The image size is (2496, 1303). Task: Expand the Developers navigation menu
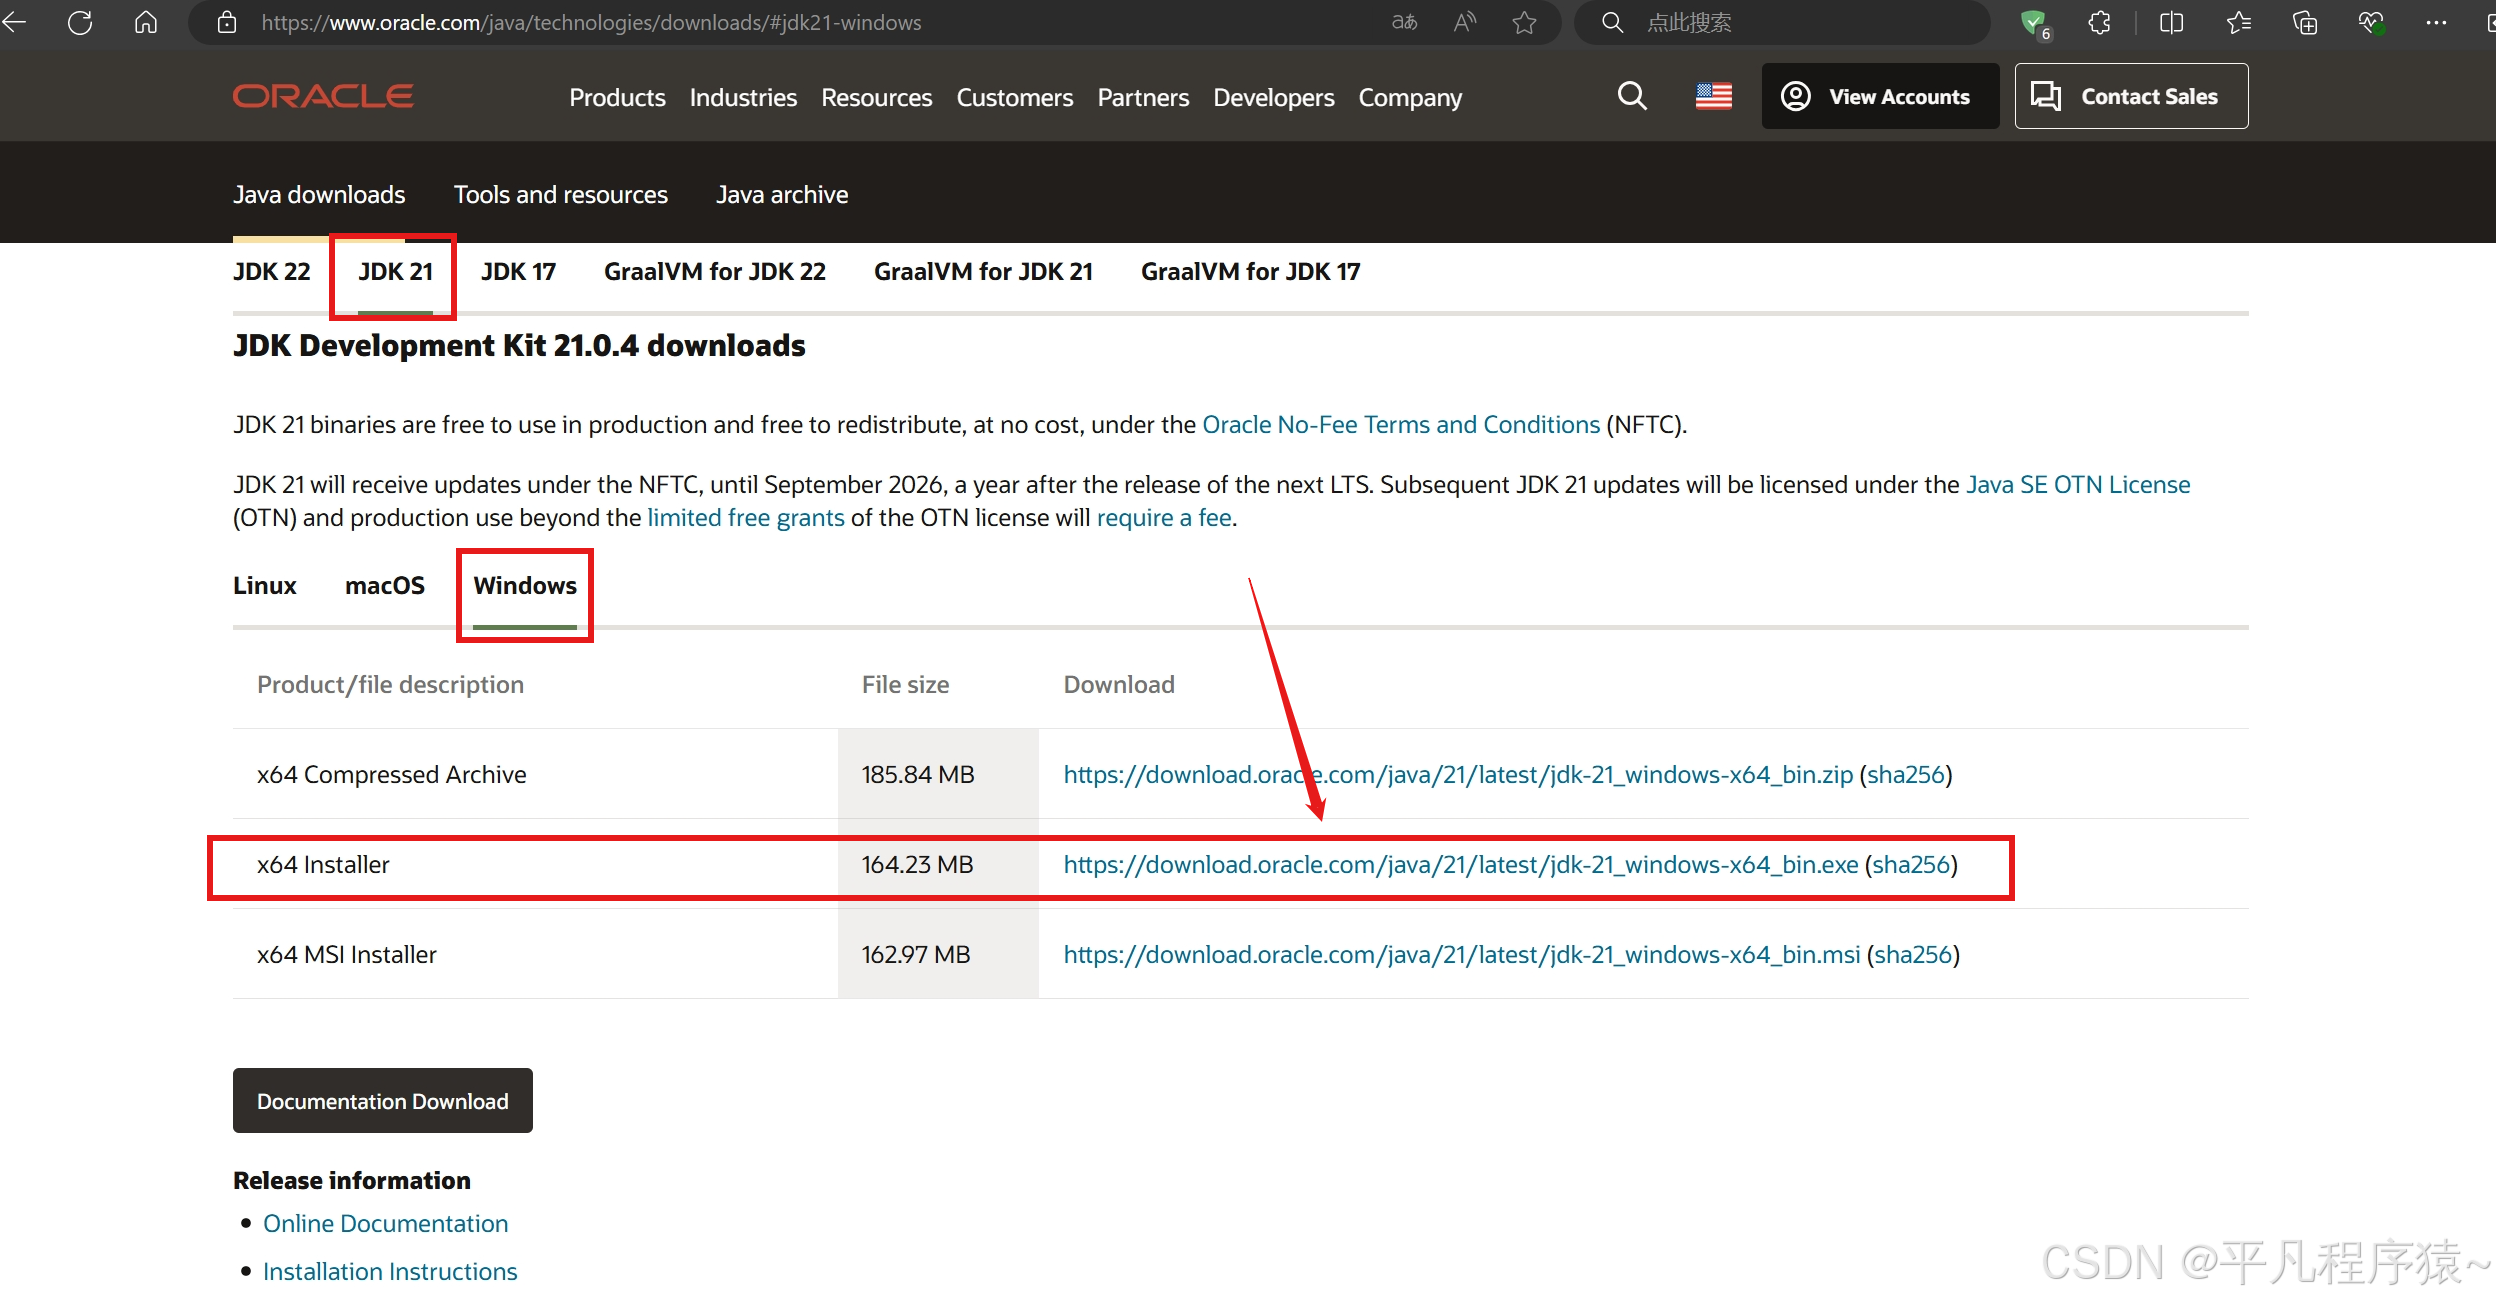pyautogui.click(x=1273, y=97)
